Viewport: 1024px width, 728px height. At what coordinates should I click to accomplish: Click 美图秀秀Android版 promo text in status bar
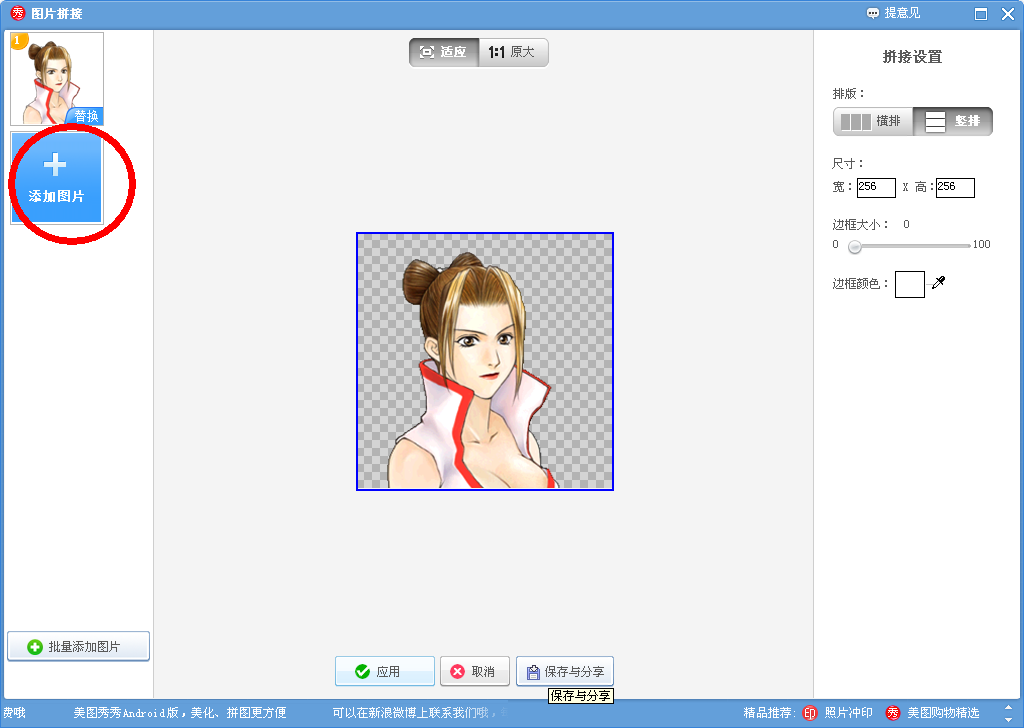tap(180, 713)
